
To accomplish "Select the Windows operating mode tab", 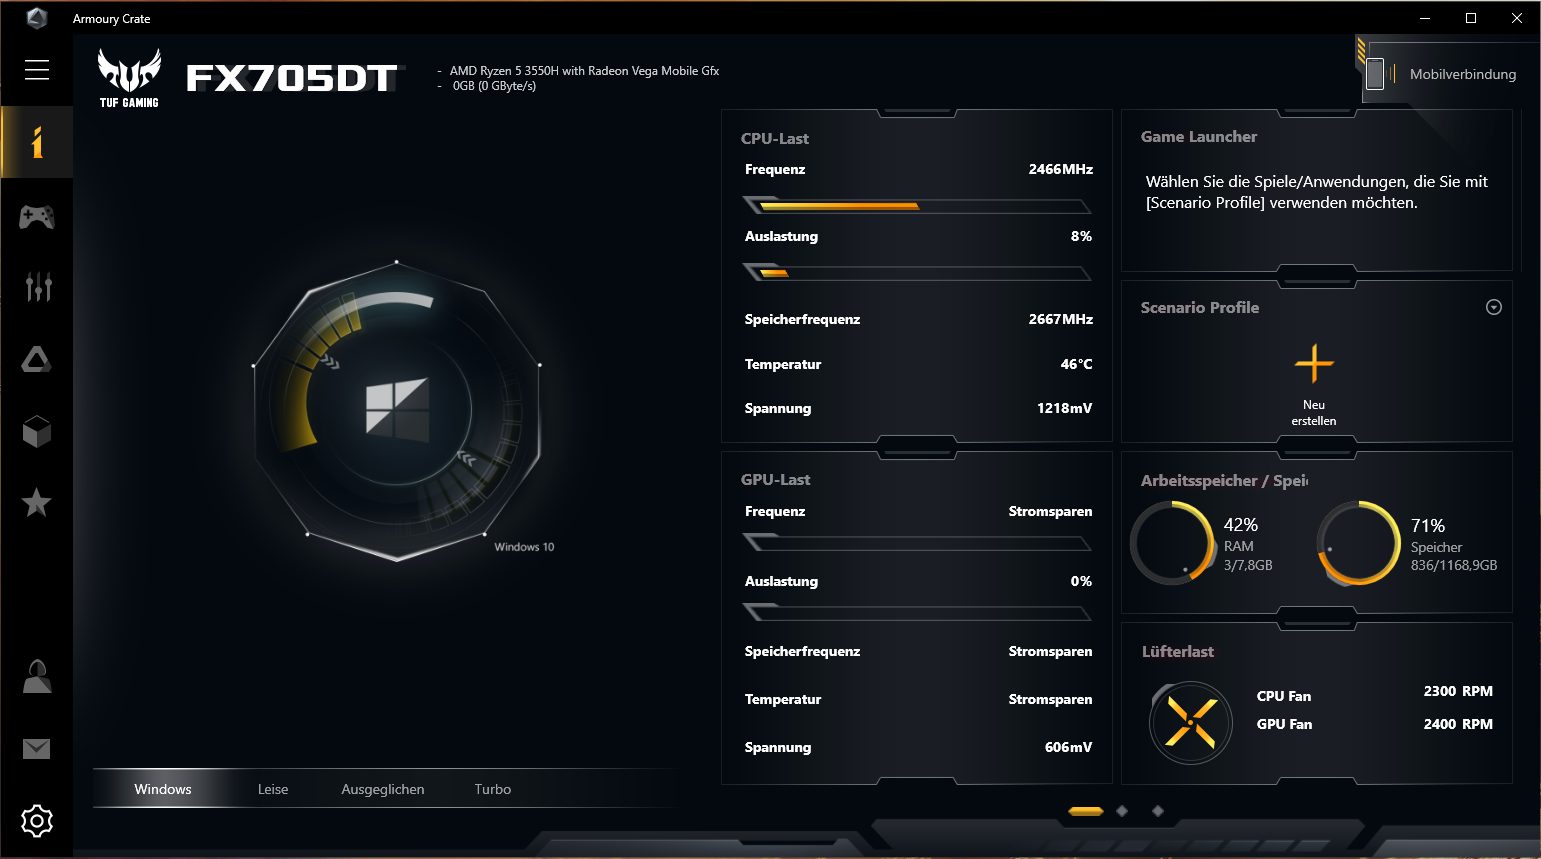I will (x=163, y=789).
